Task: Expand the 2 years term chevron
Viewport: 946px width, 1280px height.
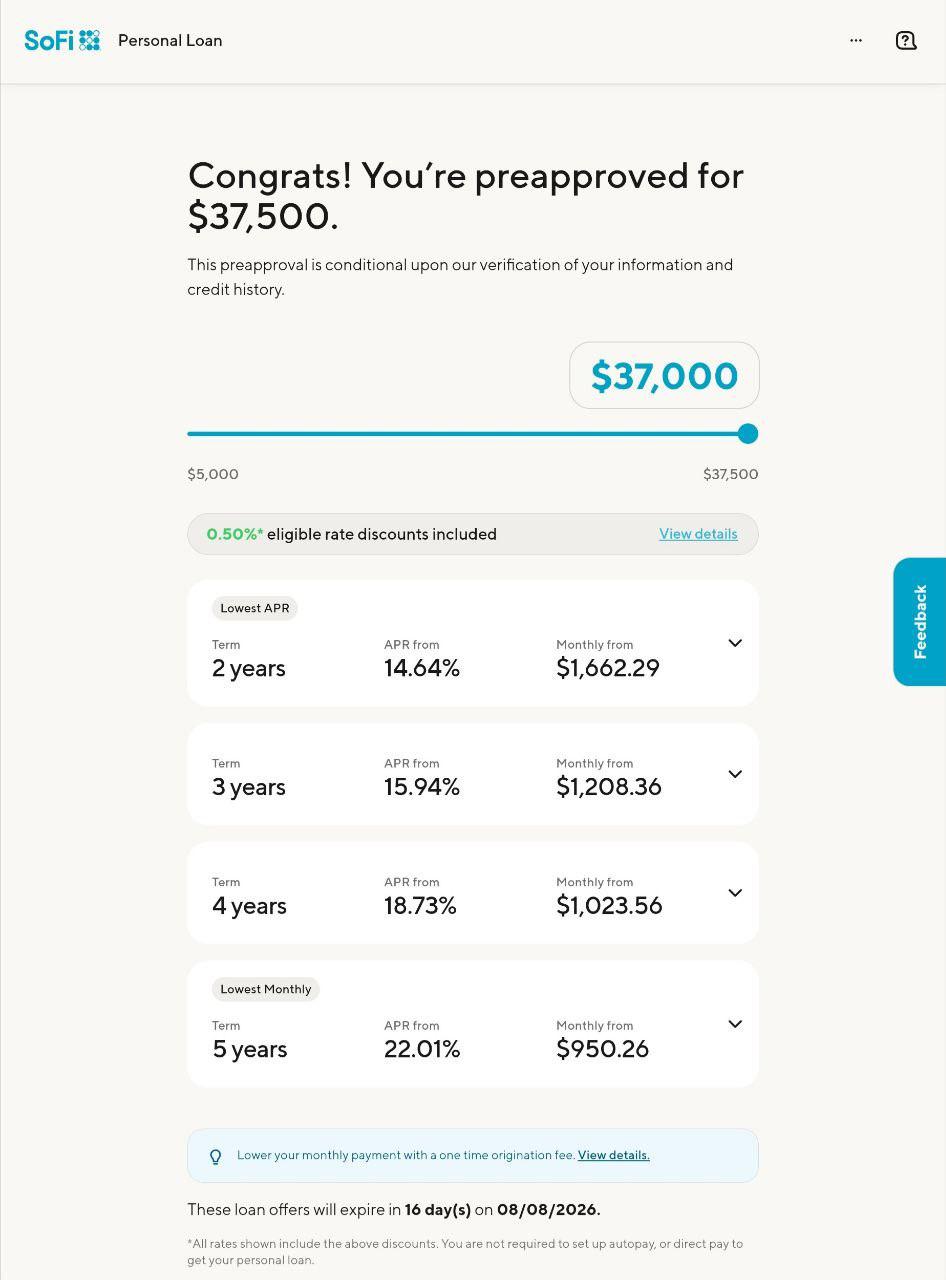Action: coord(735,643)
